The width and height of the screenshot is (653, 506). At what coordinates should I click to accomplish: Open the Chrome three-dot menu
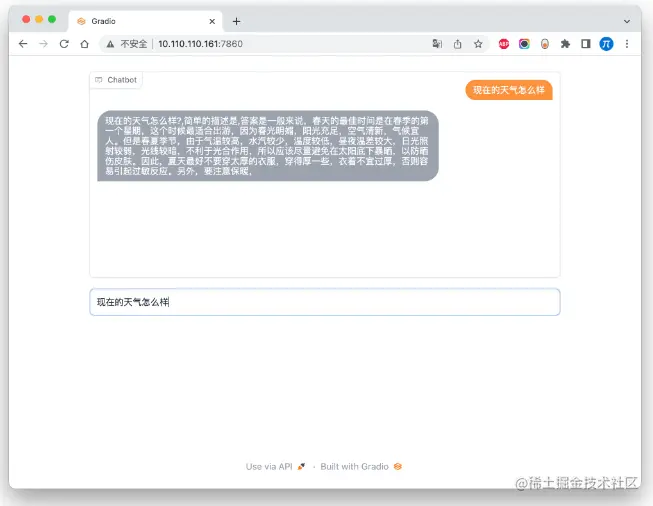click(627, 44)
